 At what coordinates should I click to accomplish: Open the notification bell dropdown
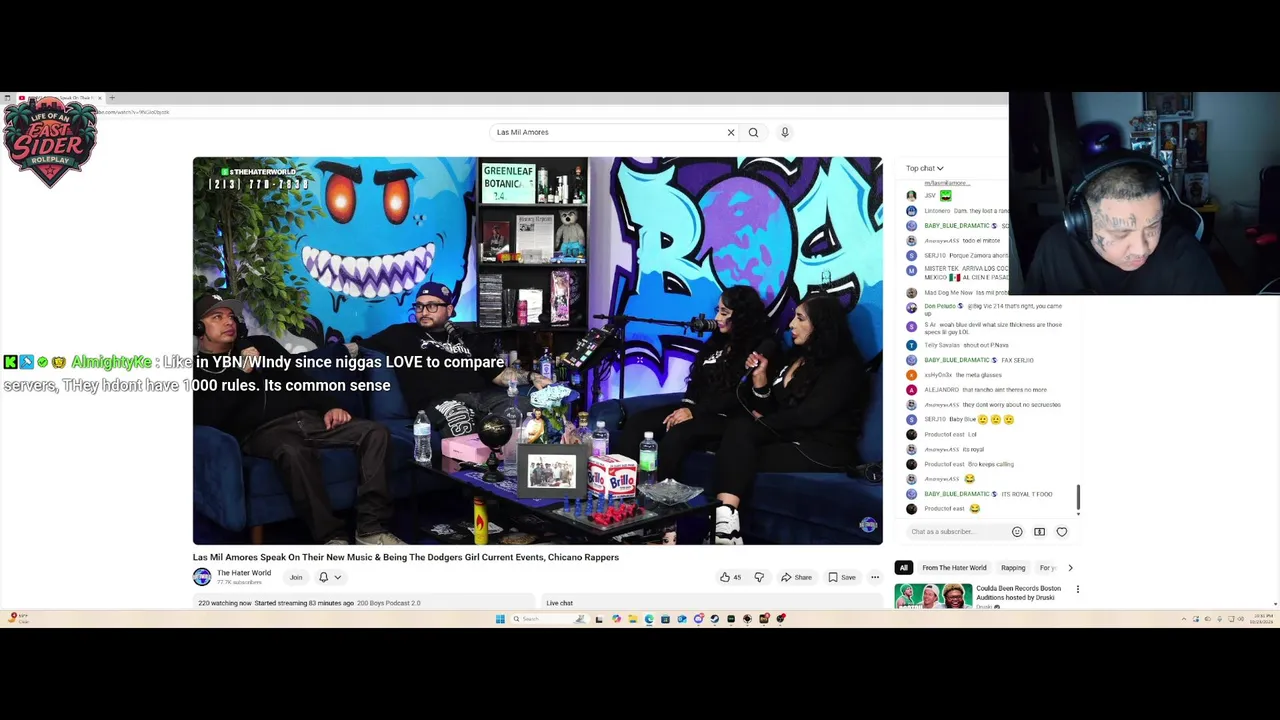click(329, 577)
